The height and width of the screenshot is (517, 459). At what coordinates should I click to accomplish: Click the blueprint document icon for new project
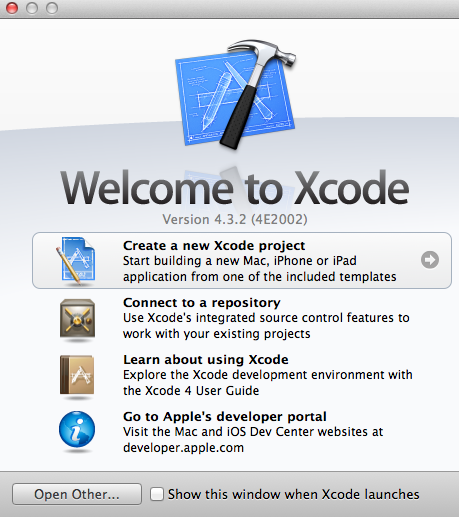(x=76, y=260)
